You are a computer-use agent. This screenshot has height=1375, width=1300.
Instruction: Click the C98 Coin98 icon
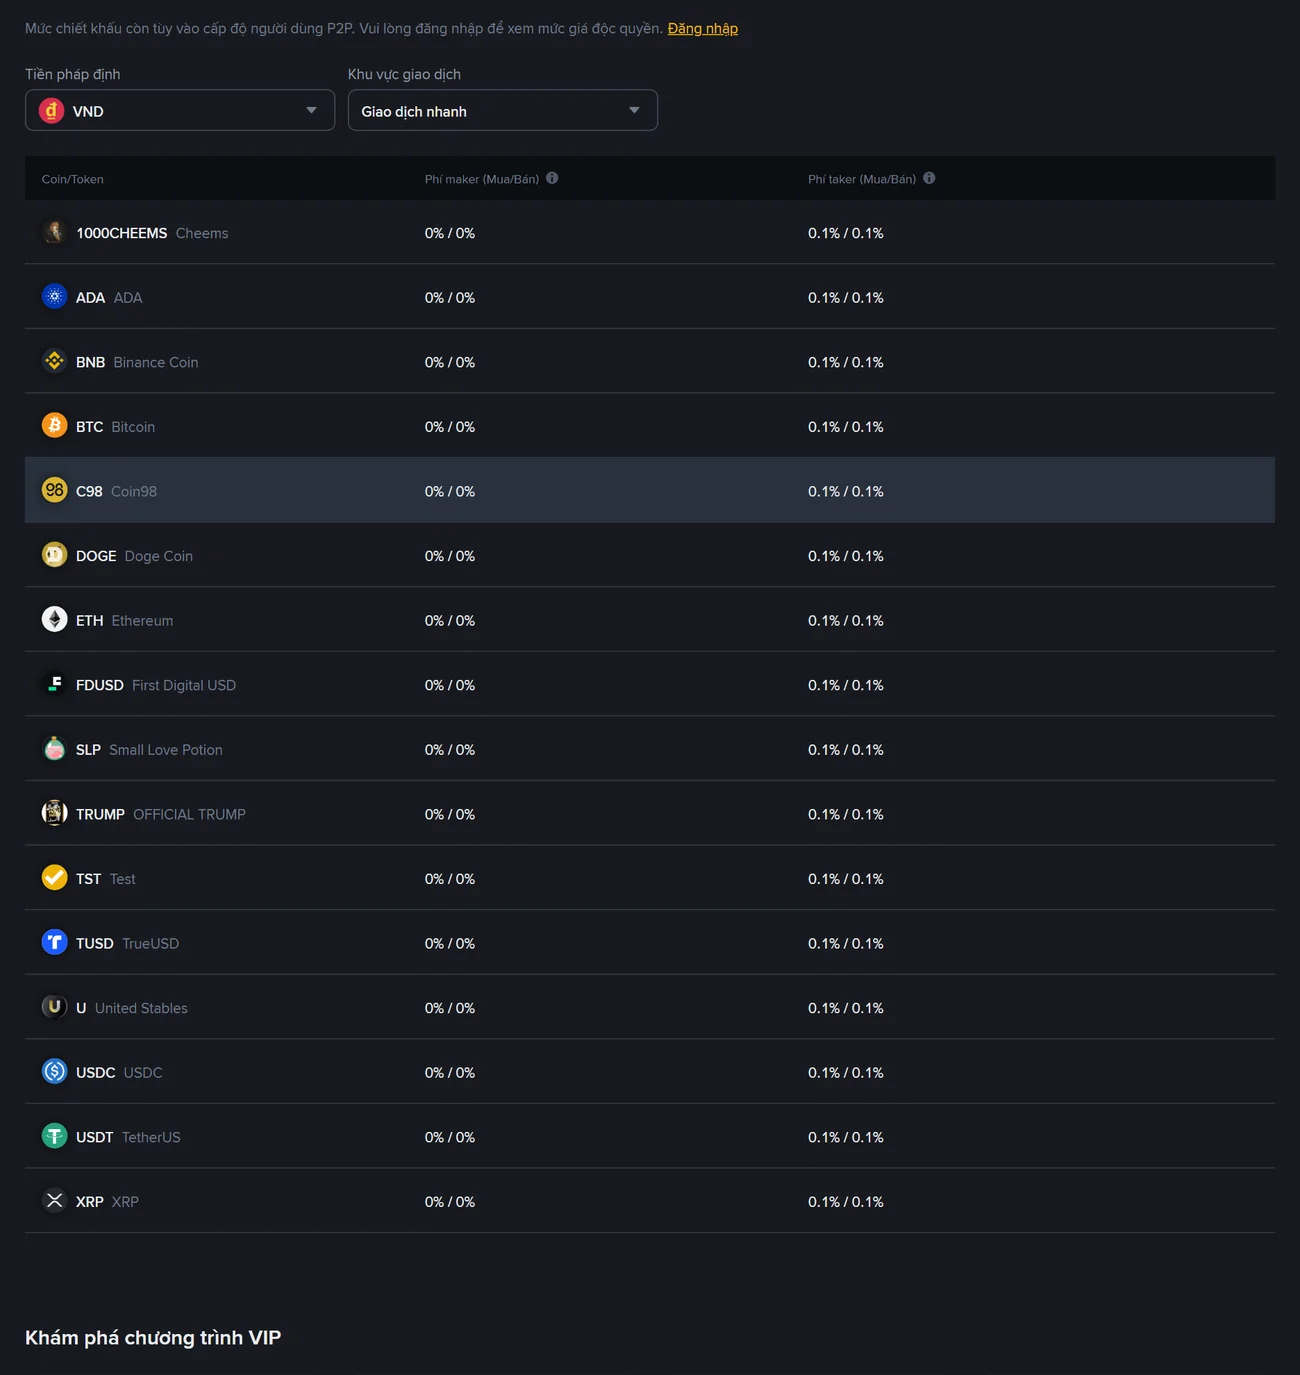[x=54, y=490]
